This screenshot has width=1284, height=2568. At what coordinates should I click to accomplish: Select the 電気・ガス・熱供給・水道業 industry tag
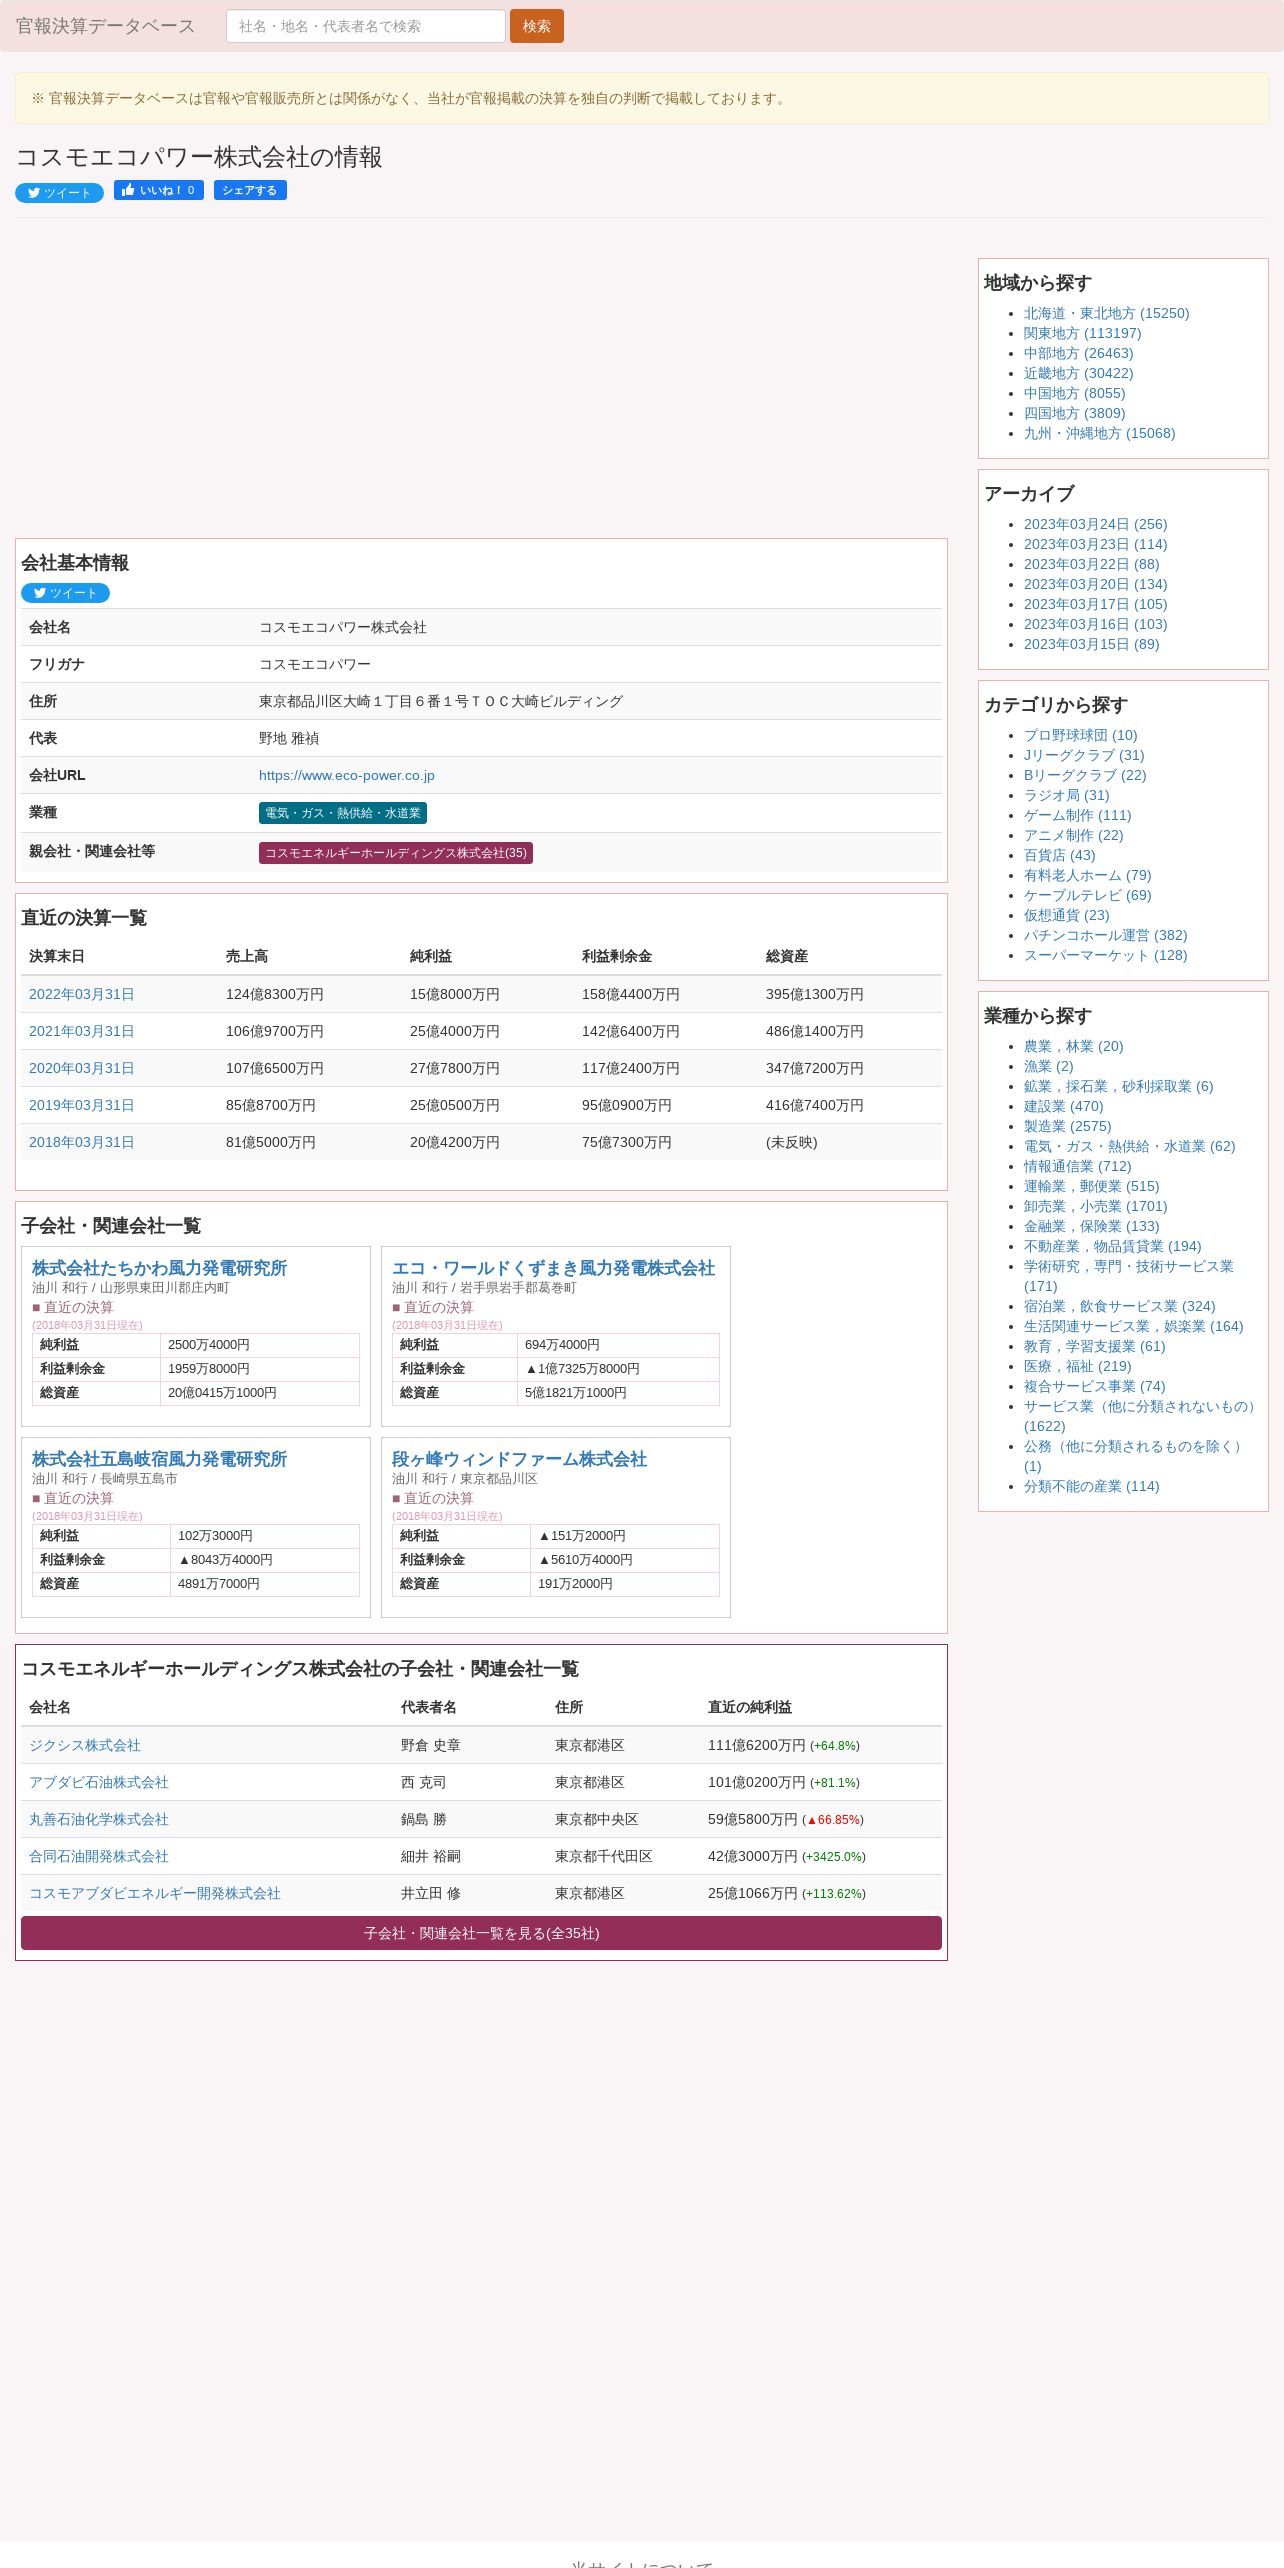coord(343,813)
